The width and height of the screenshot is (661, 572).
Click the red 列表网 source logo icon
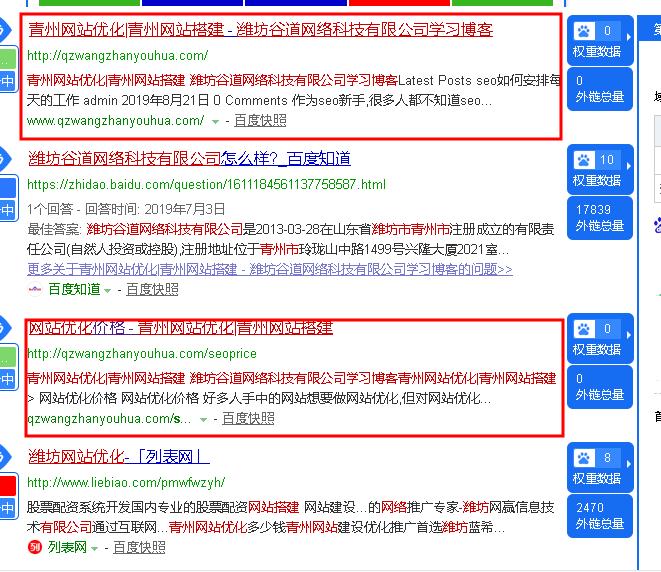35,548
